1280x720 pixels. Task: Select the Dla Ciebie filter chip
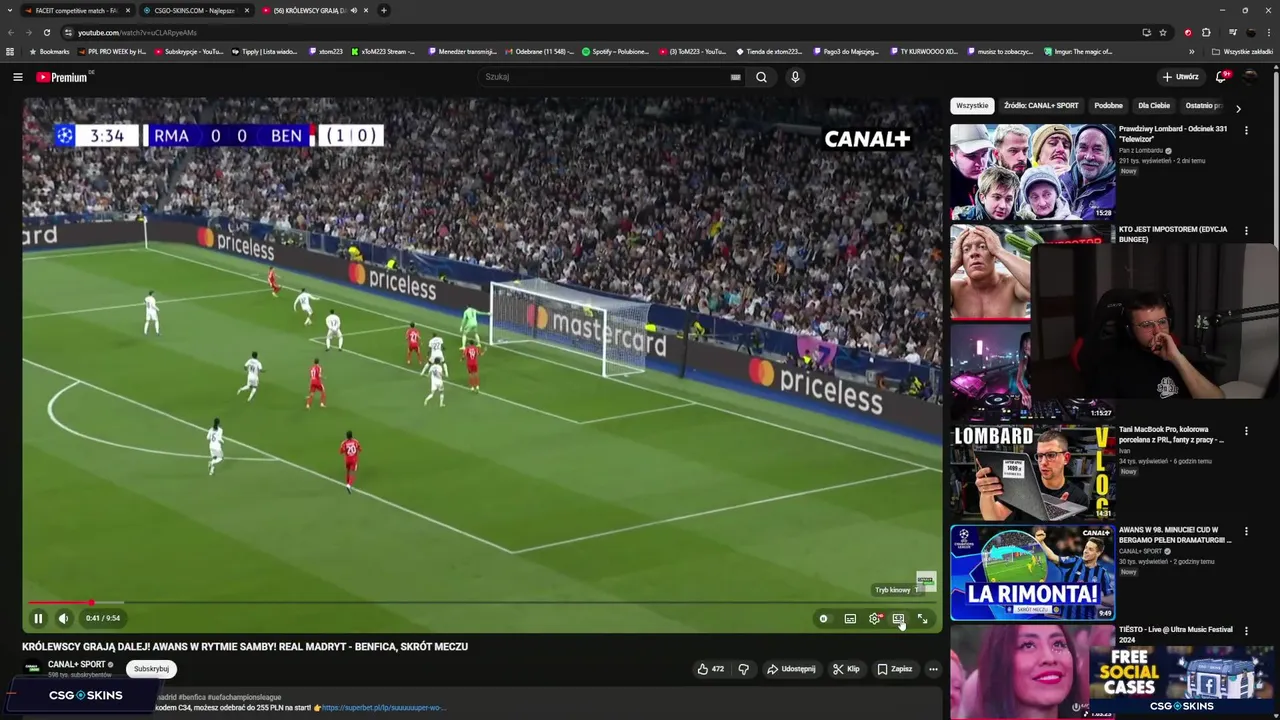pos(1154,106)
